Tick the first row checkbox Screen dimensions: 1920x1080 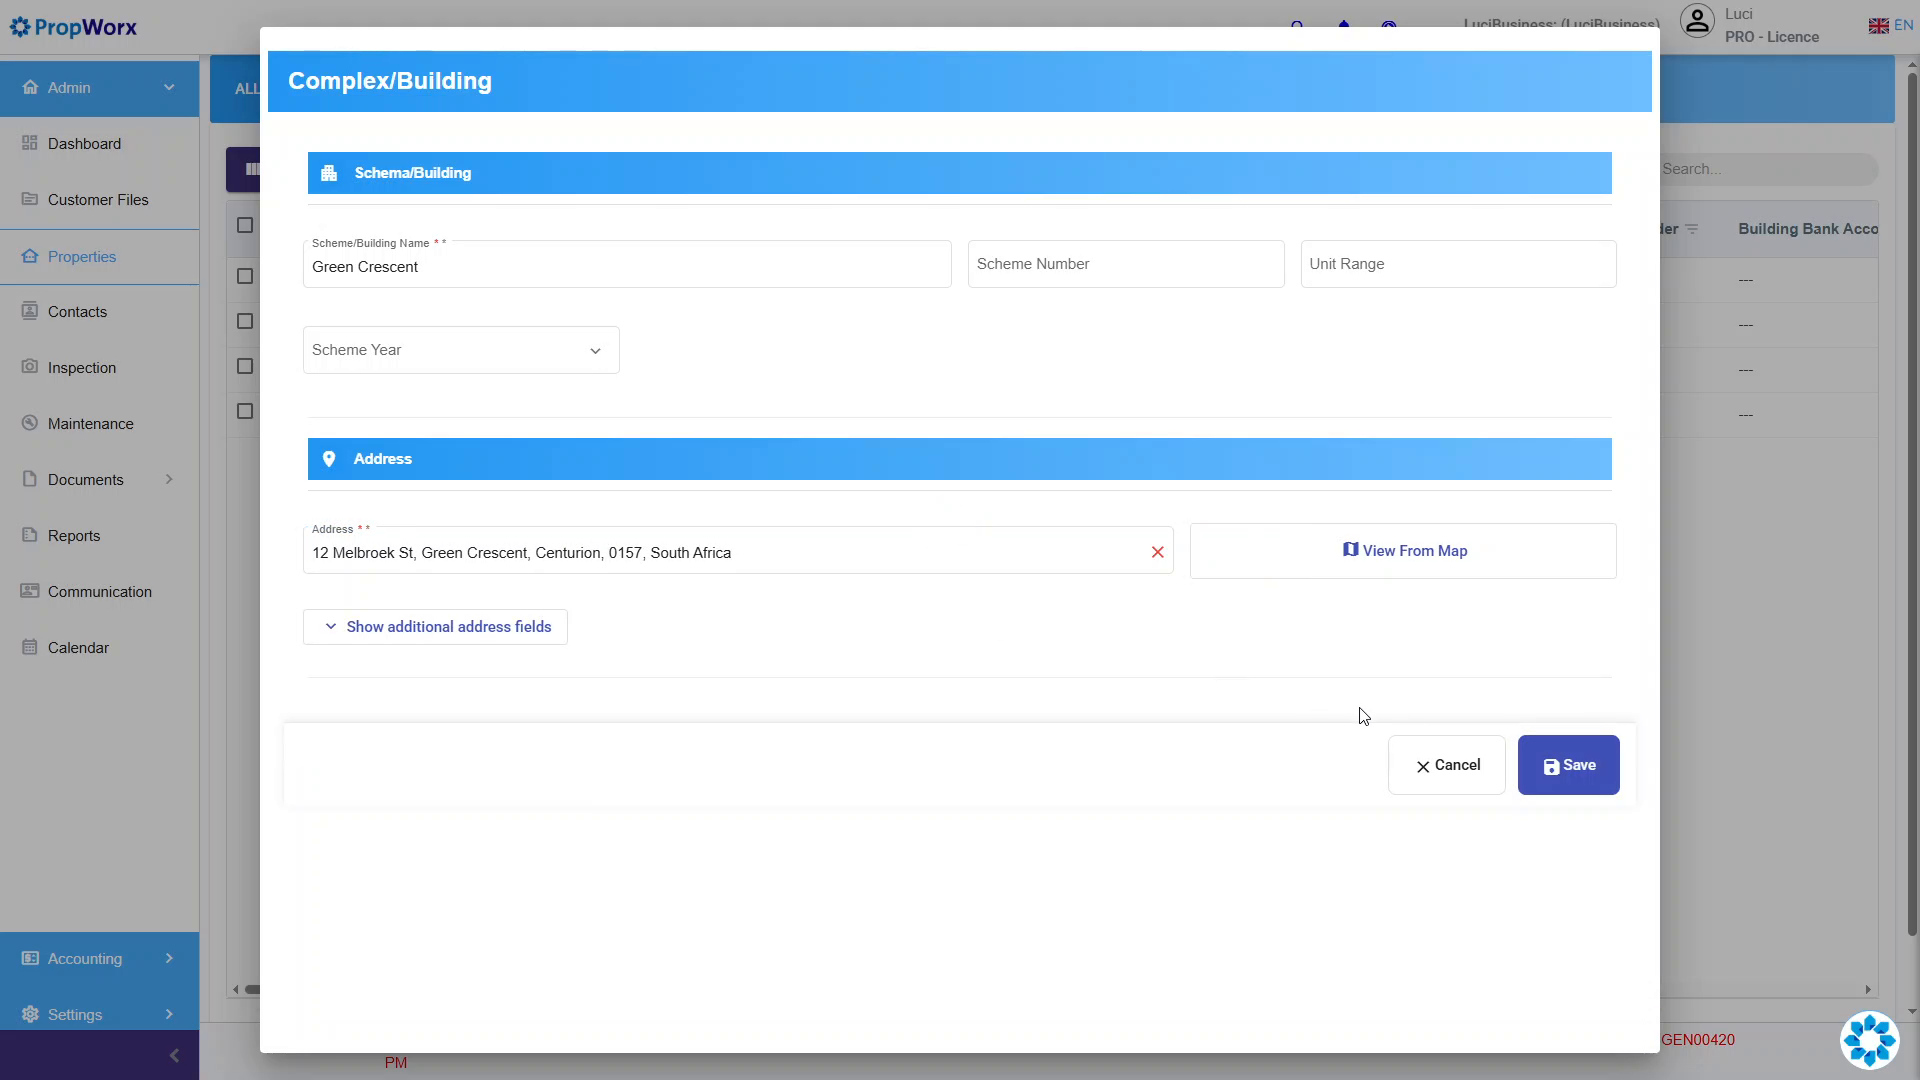click(245, 276)
